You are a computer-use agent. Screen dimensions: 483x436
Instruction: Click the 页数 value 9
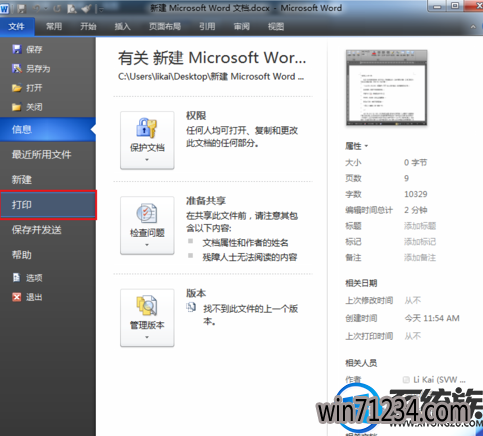click(x=407, y=178)
